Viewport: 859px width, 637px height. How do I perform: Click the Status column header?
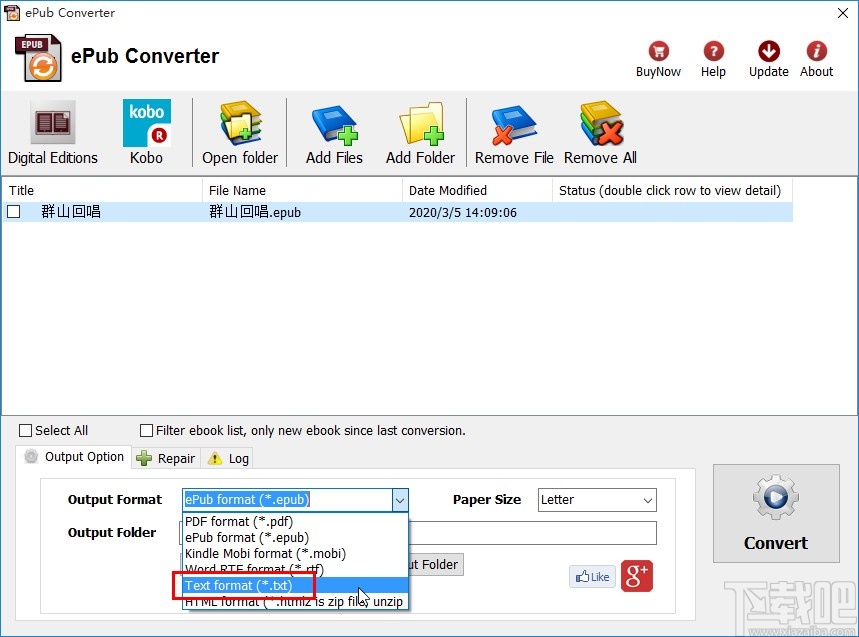pos(672,190)
